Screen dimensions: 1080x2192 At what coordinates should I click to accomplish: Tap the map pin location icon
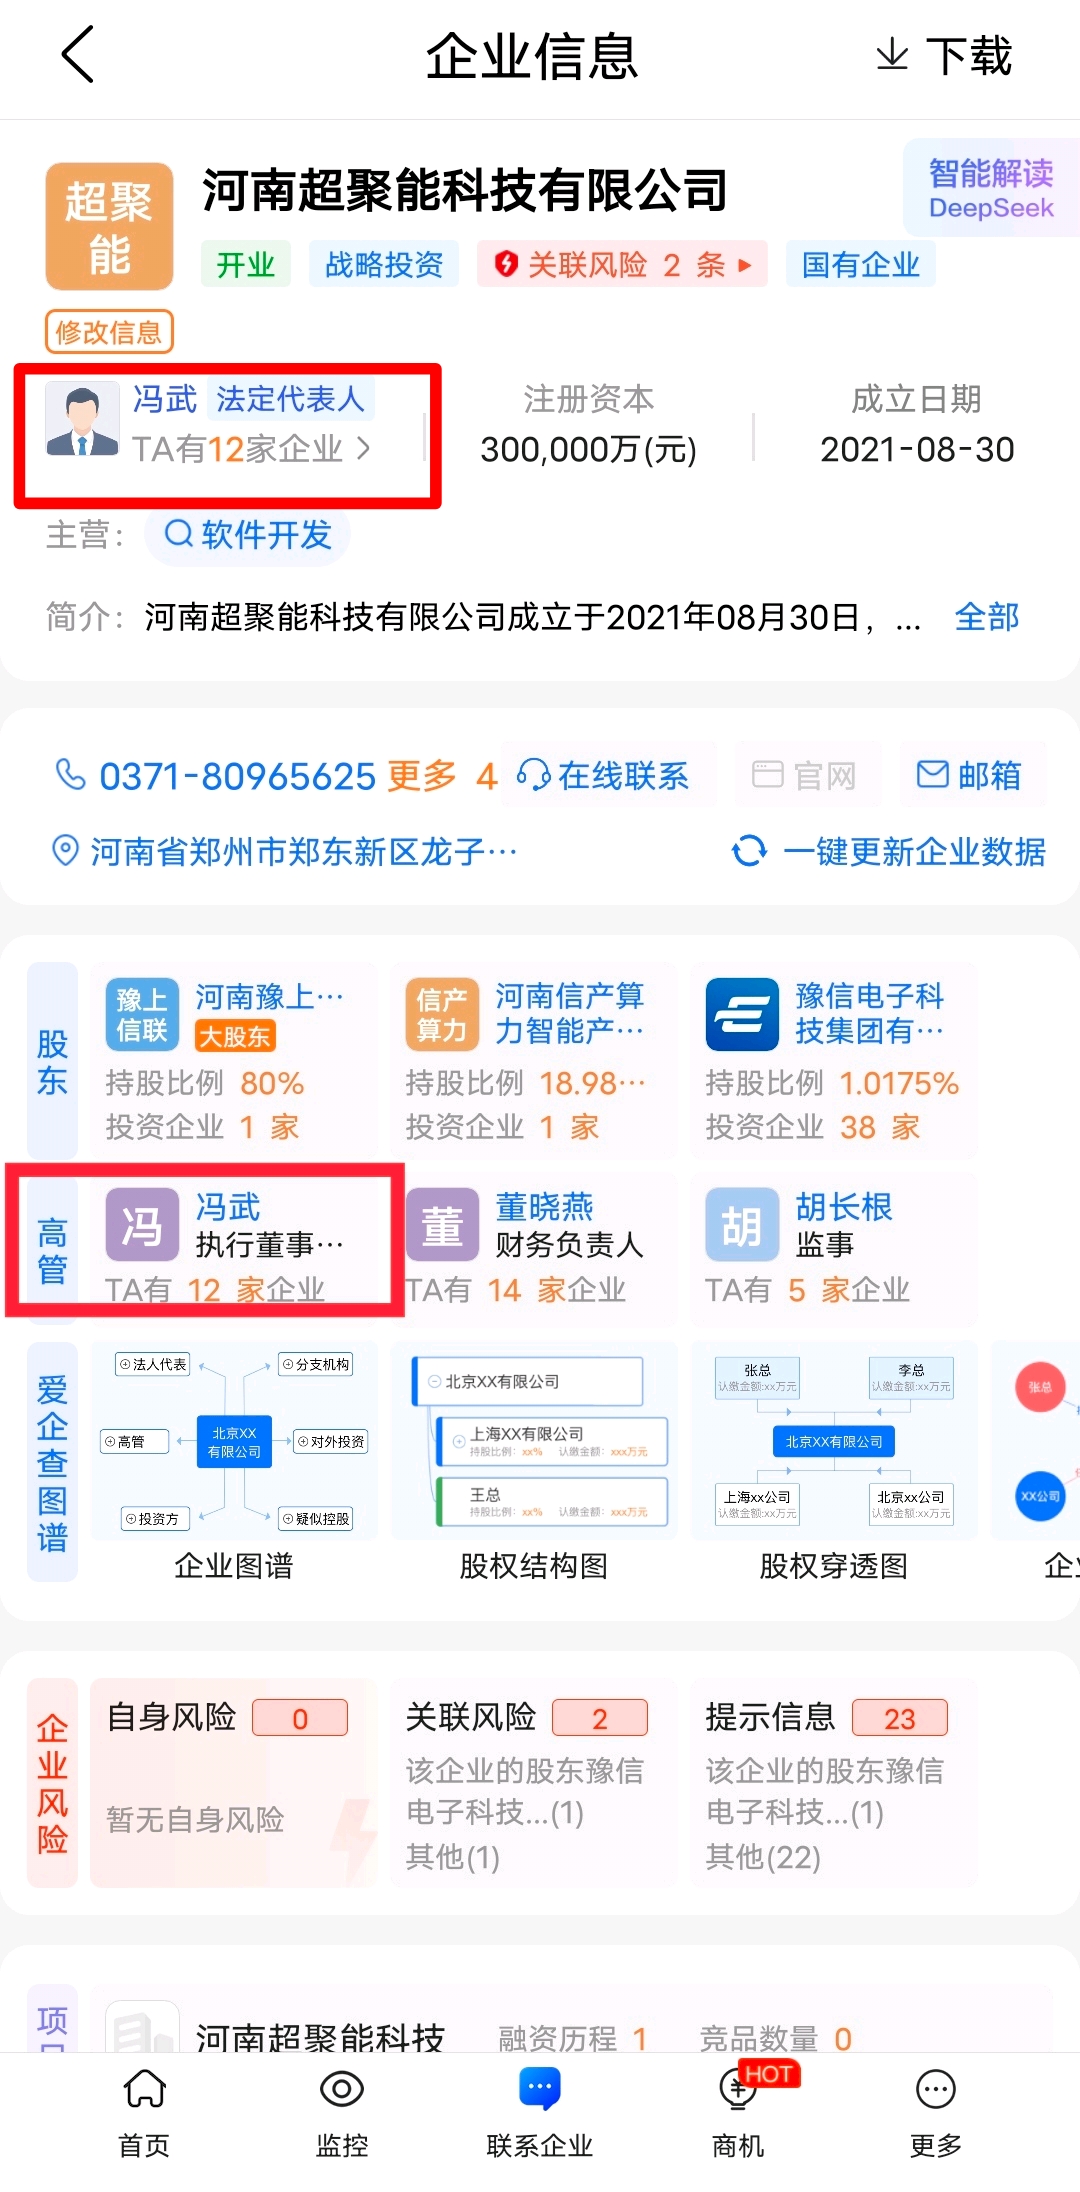click(x=65, y=851)
